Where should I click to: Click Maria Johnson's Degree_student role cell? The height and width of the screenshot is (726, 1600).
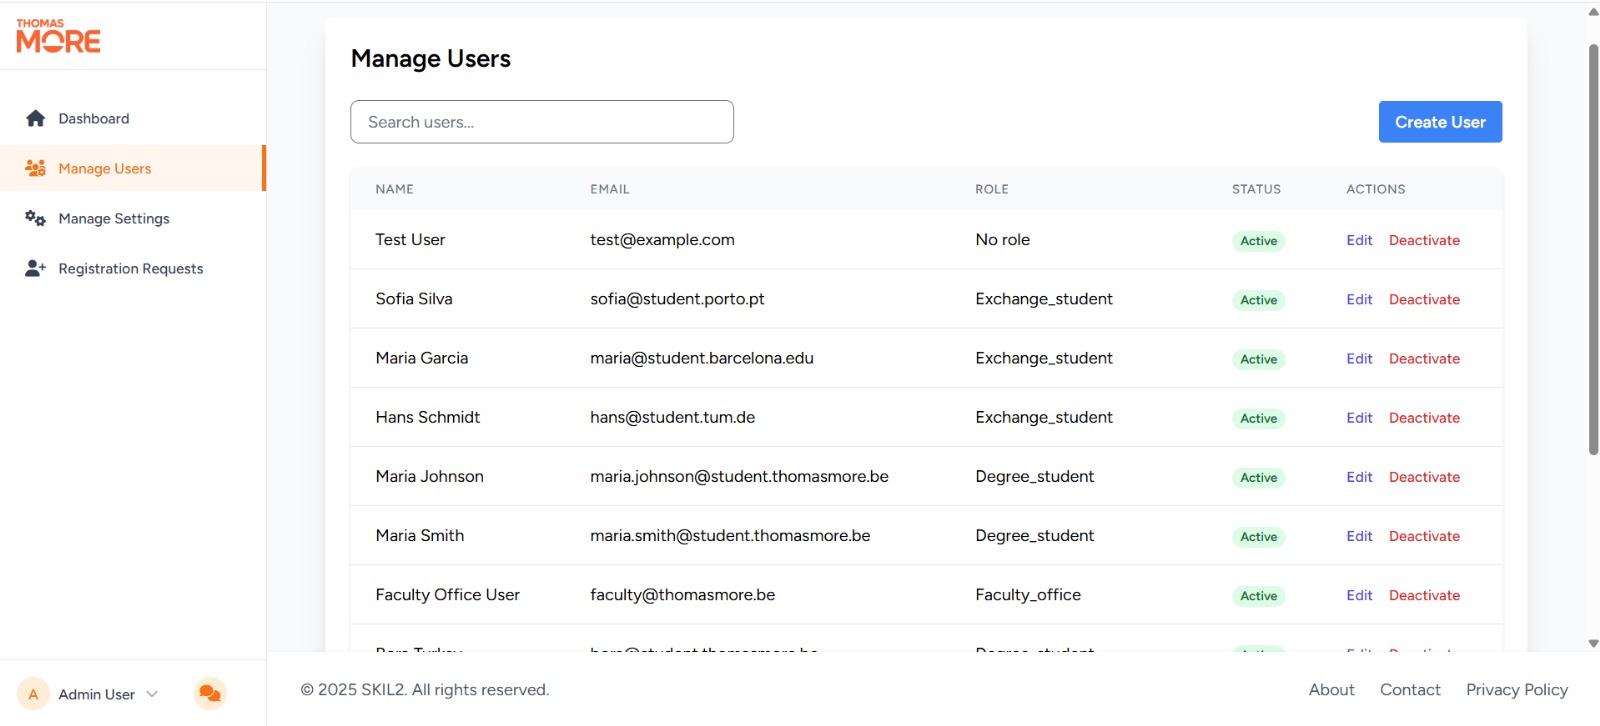1034,477
